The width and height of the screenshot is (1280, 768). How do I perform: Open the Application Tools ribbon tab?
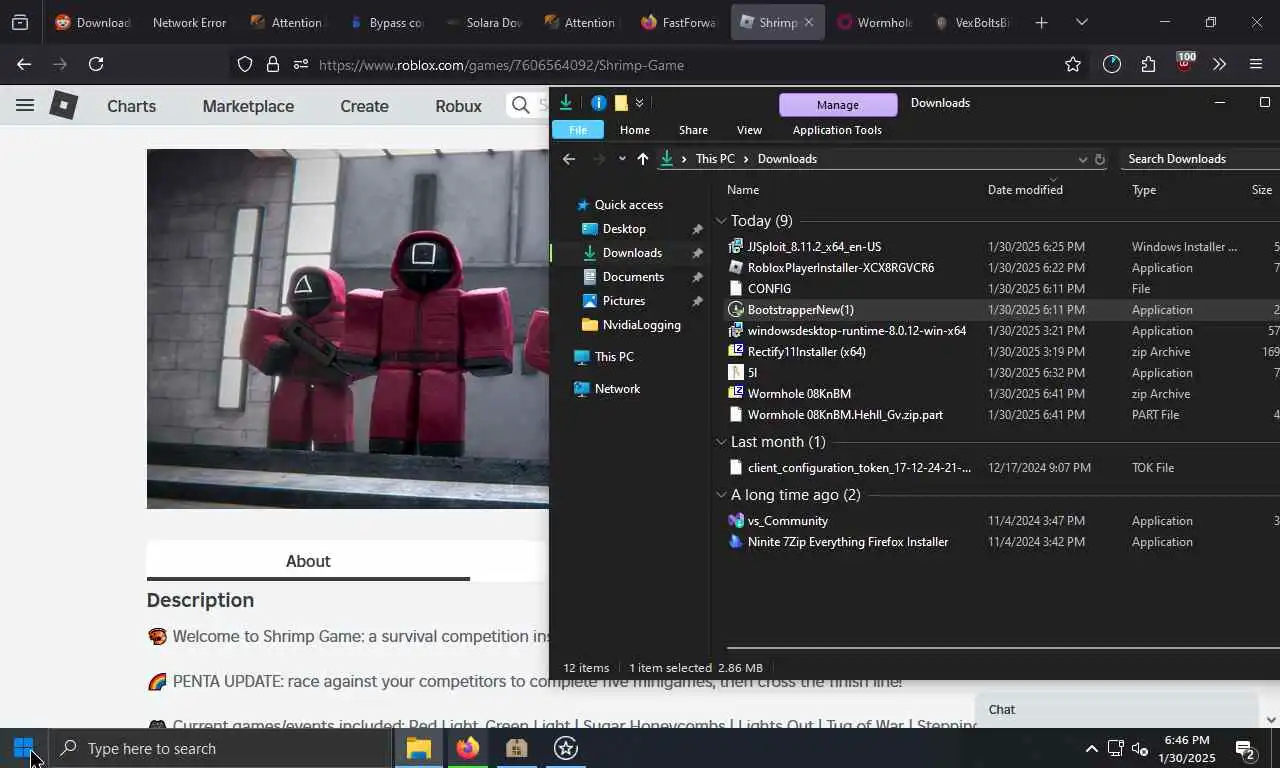click(837, 130)
